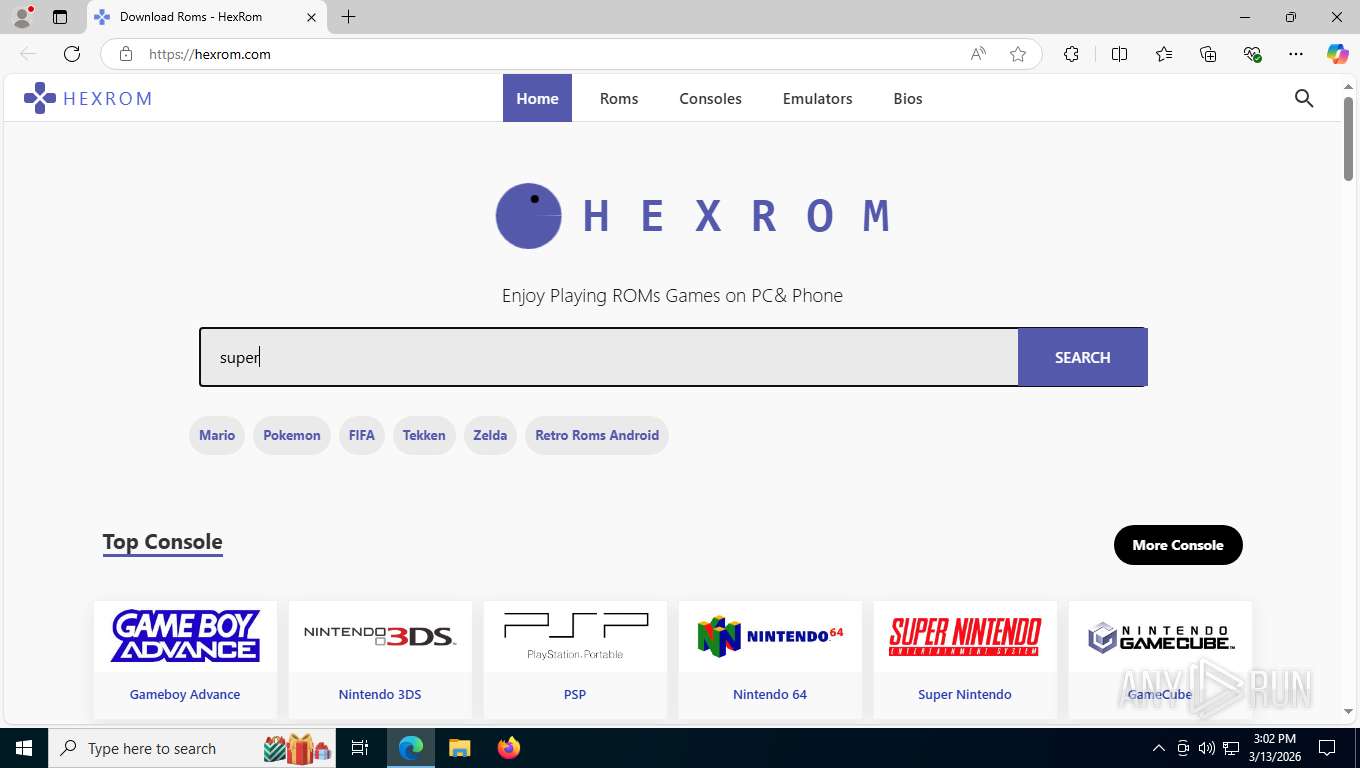Open the Collections icon
The height and width of the screenshot is (768, 1360).
1208,54
